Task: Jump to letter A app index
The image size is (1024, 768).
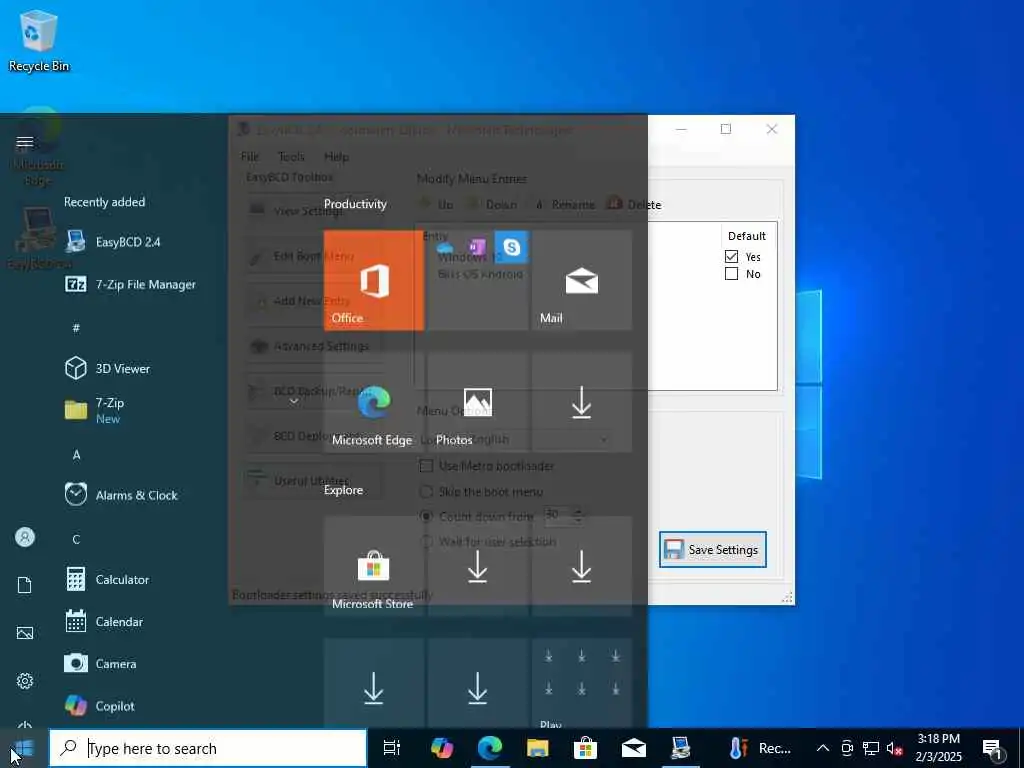Action: pos(76,455)
